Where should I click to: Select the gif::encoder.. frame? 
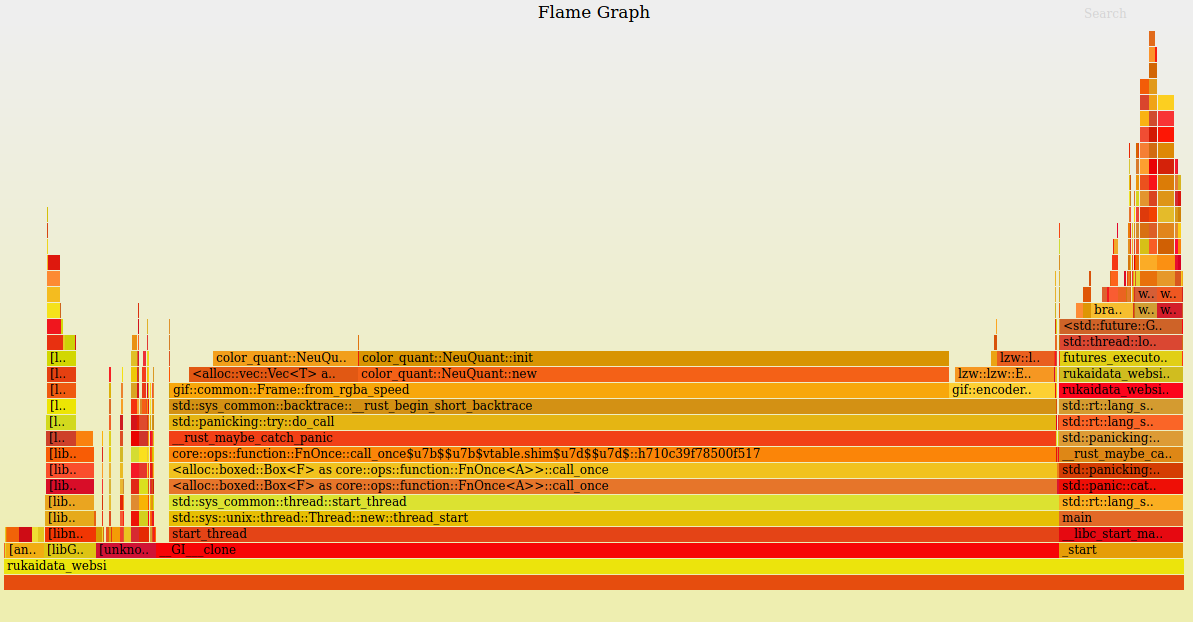(x=1002, y=391)
